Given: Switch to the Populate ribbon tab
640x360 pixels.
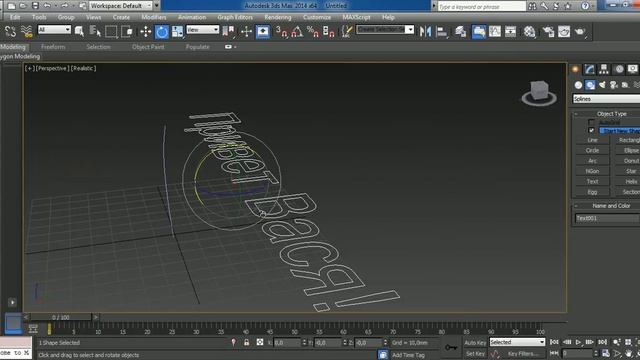Looking at the screenshot, I should click(197, 47).
